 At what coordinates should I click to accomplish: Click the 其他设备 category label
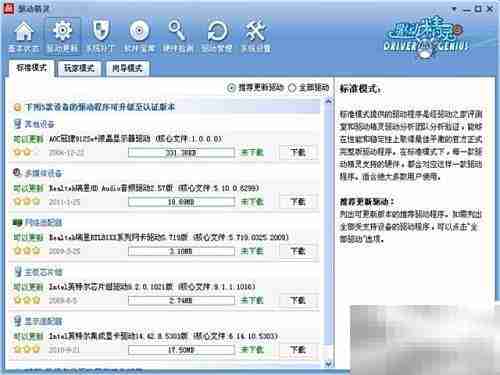40,124
